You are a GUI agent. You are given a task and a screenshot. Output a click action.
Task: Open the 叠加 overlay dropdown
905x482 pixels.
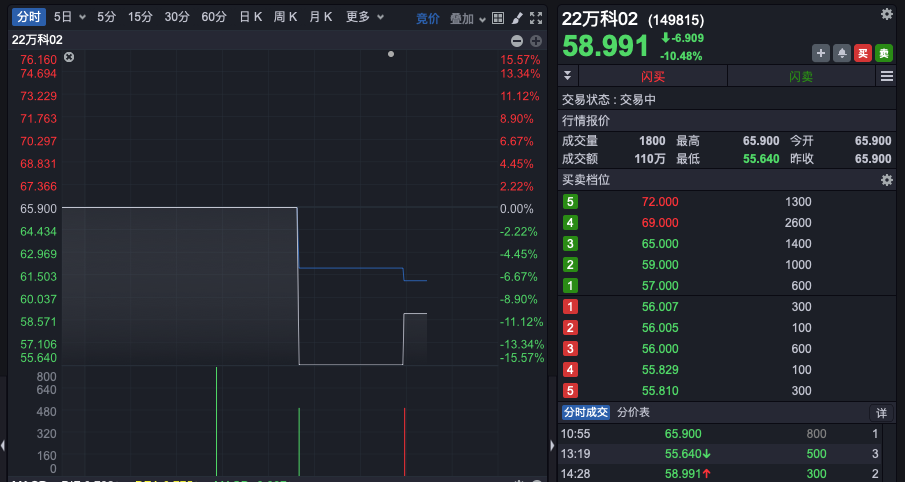click(x=468, y=18)
